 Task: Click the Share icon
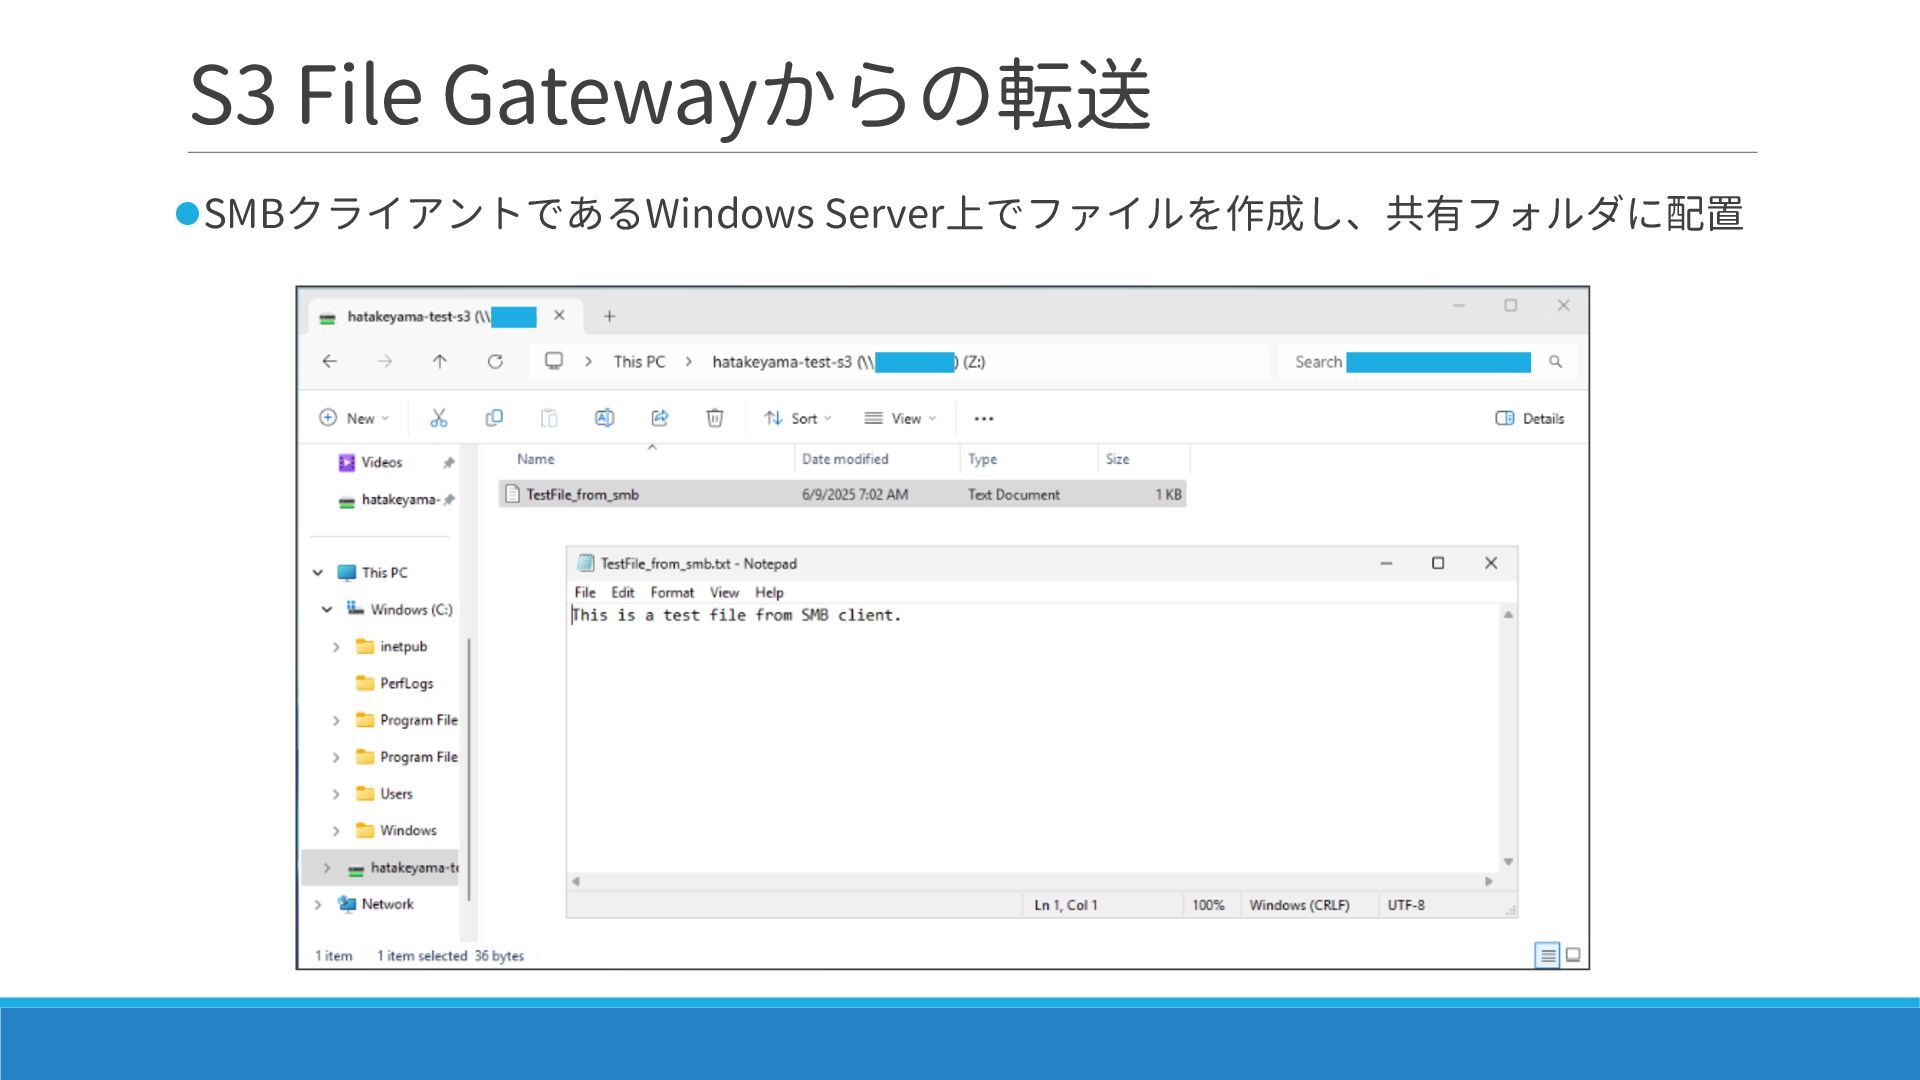[660, 418]
